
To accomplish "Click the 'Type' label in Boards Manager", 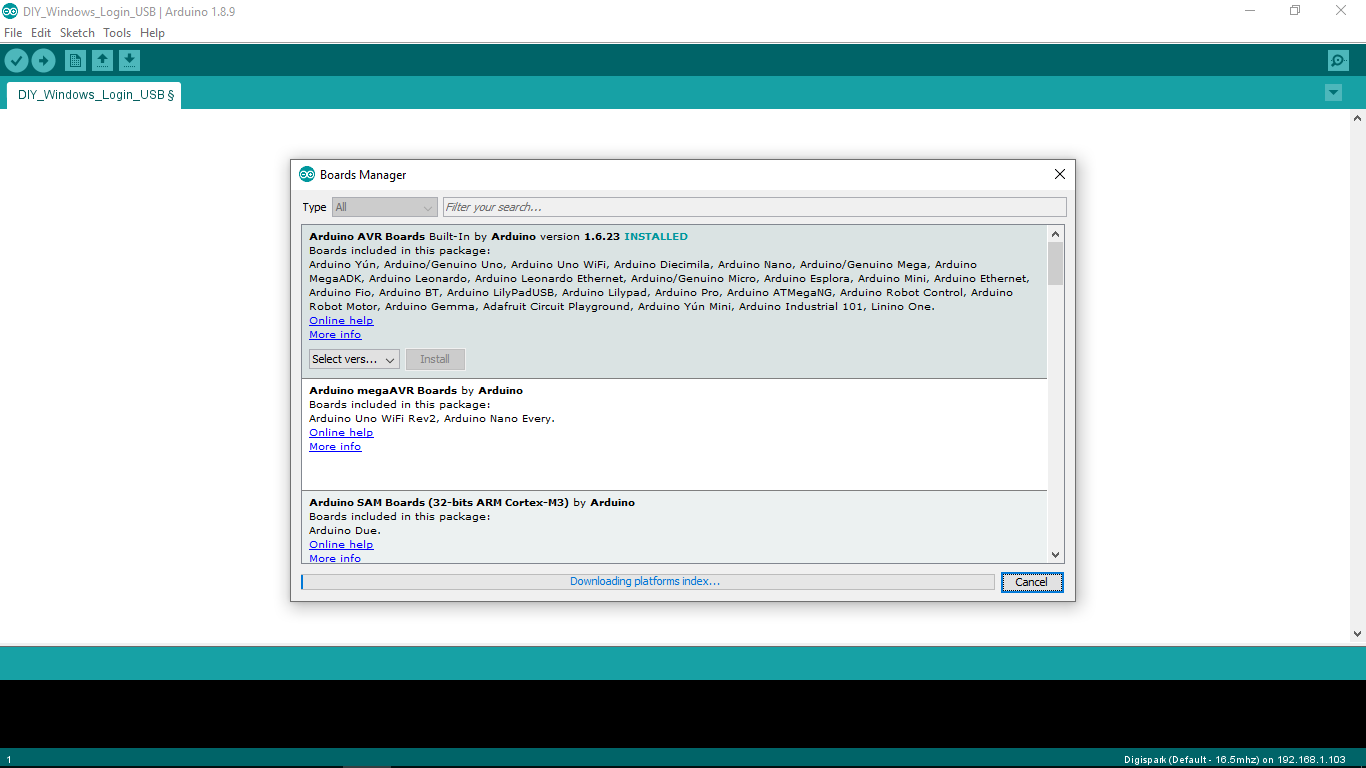I will coord(315,207).
